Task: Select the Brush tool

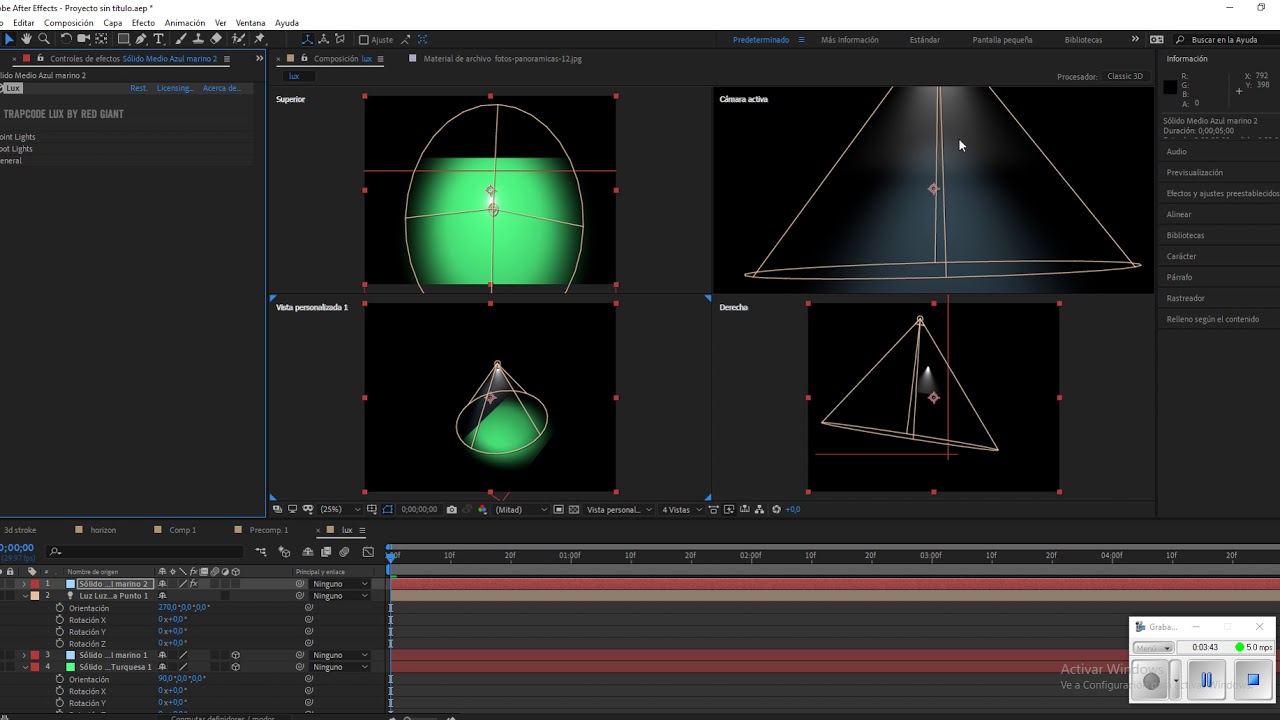Action: pyautogui.click(x=182, y=39)
